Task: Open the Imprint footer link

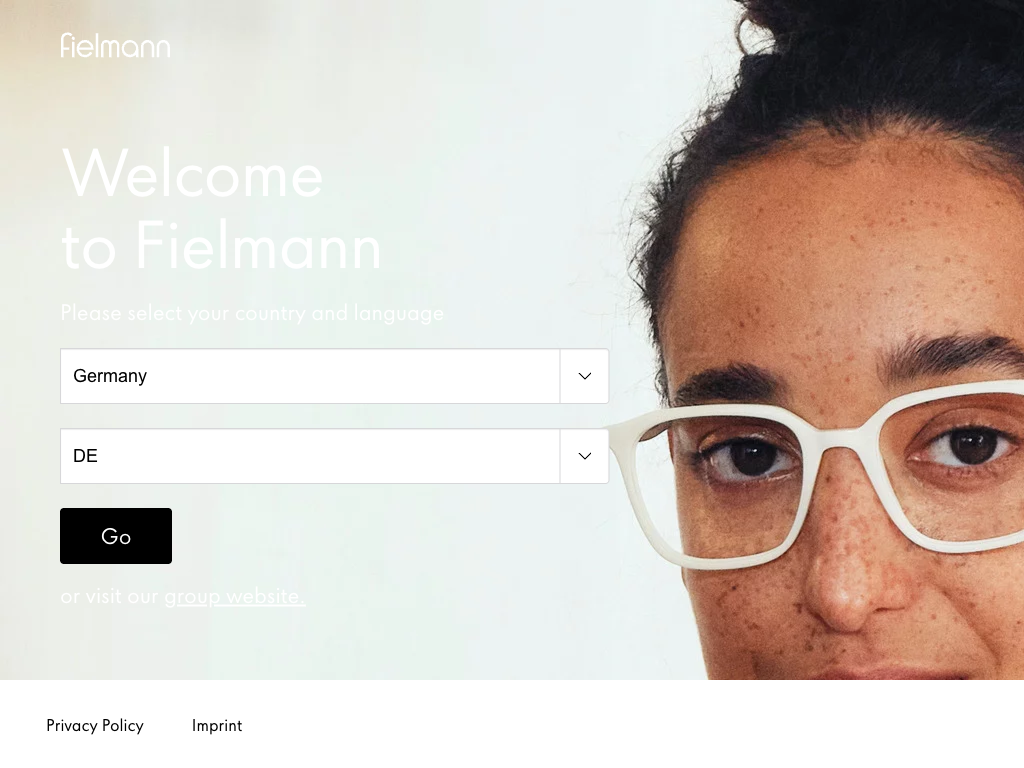Action: click(x=217, y=726)
